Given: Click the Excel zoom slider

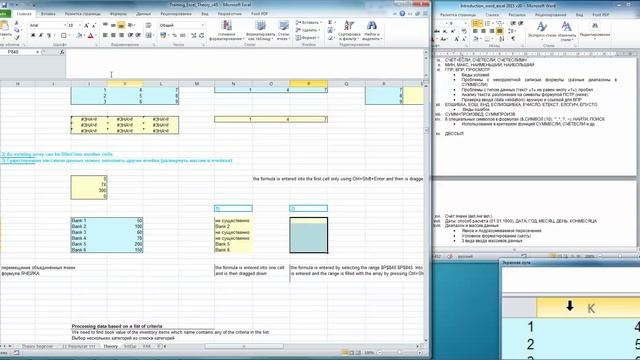Looking at the screenshot, I should [398, 353].
